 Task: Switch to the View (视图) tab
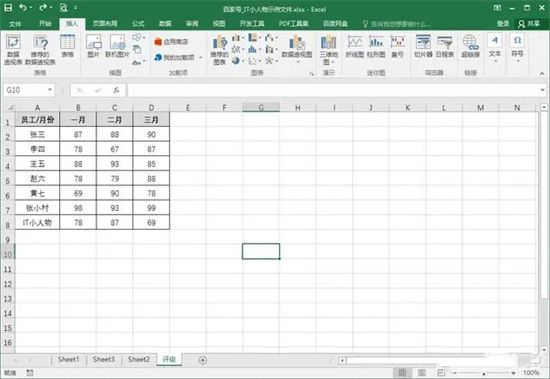[219, 24]
